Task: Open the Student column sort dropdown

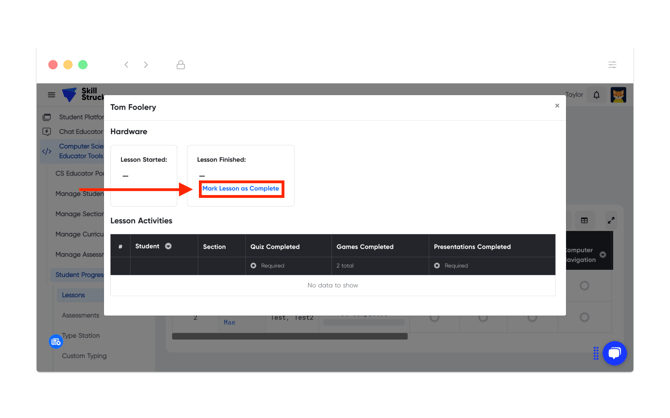Action: click(168, 246)
